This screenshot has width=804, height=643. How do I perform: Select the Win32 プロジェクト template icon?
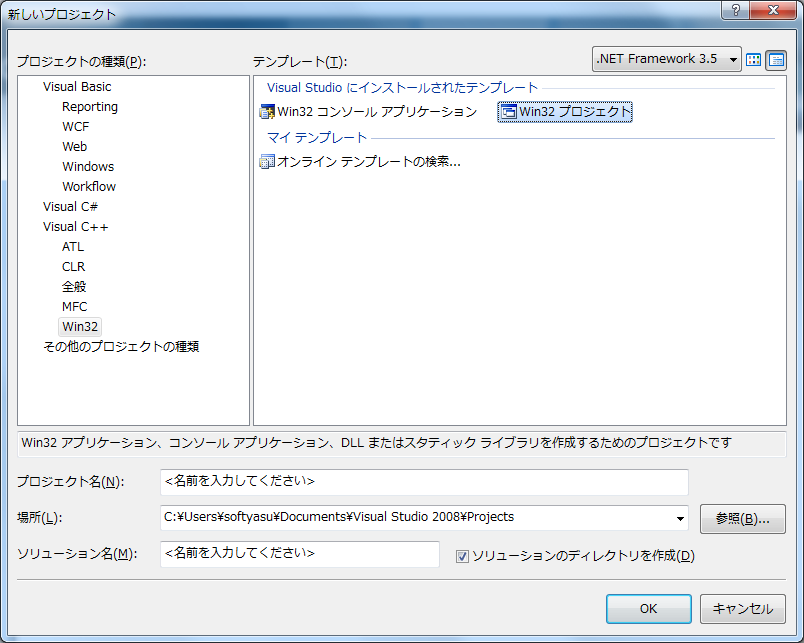pos(508,112)
